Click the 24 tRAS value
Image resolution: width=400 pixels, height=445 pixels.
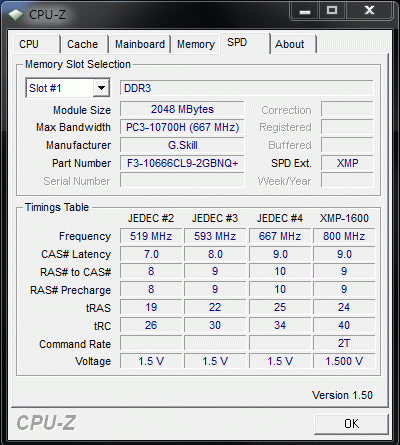click(344, 307)
